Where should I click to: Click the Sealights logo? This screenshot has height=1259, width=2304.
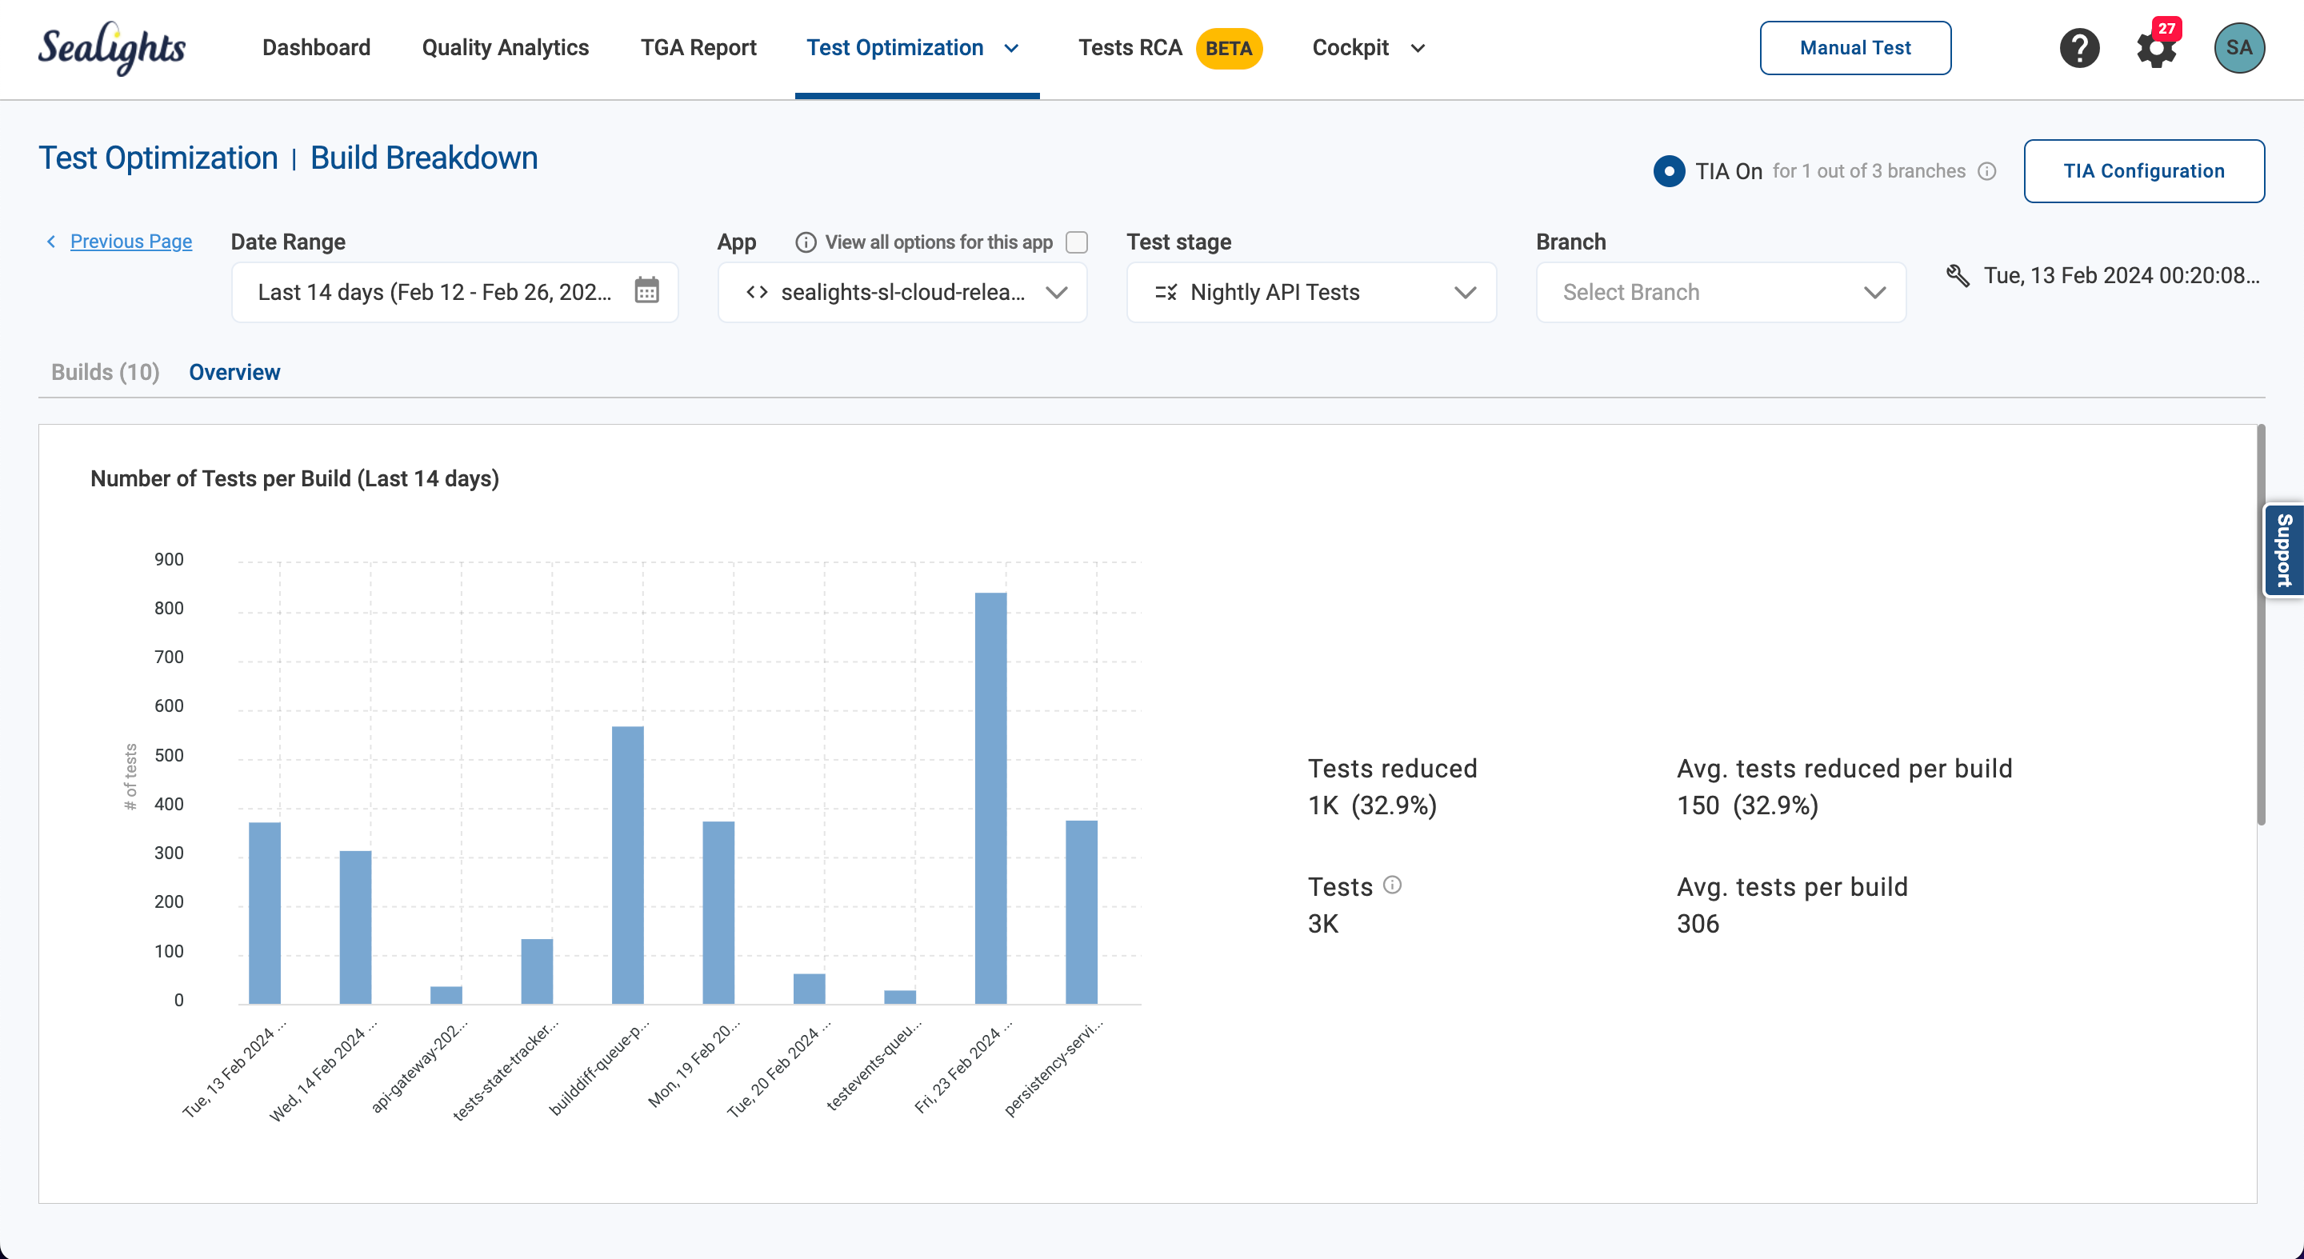[x=112, y=48]
